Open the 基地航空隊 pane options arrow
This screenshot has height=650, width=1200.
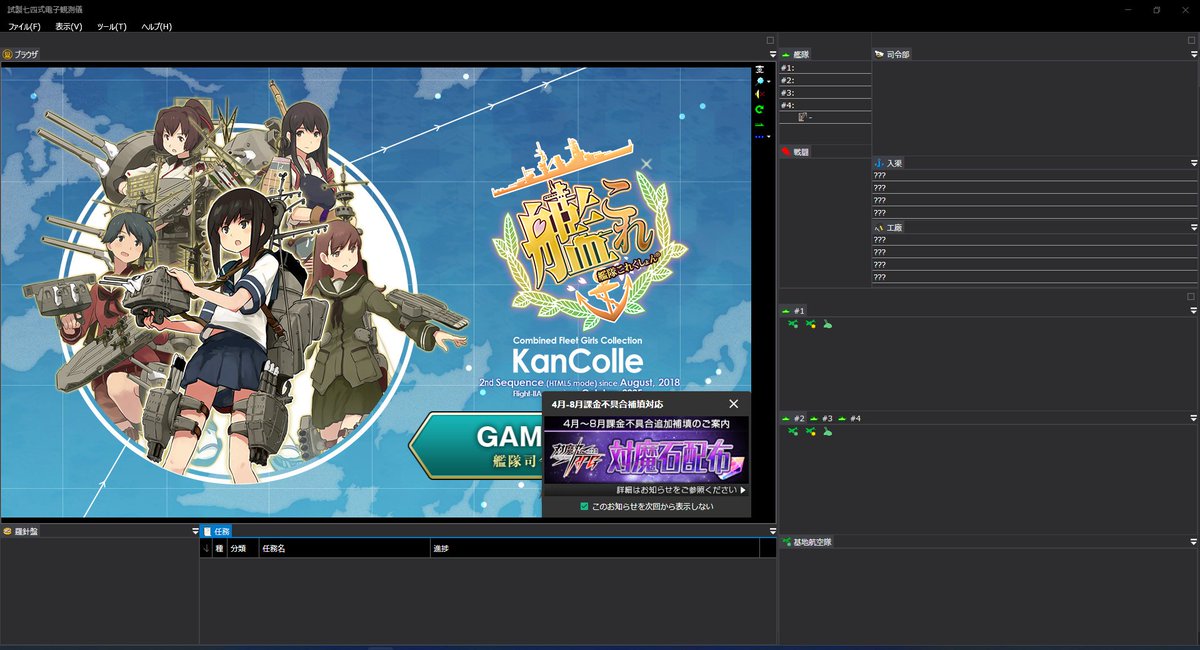pos(1193,542)
